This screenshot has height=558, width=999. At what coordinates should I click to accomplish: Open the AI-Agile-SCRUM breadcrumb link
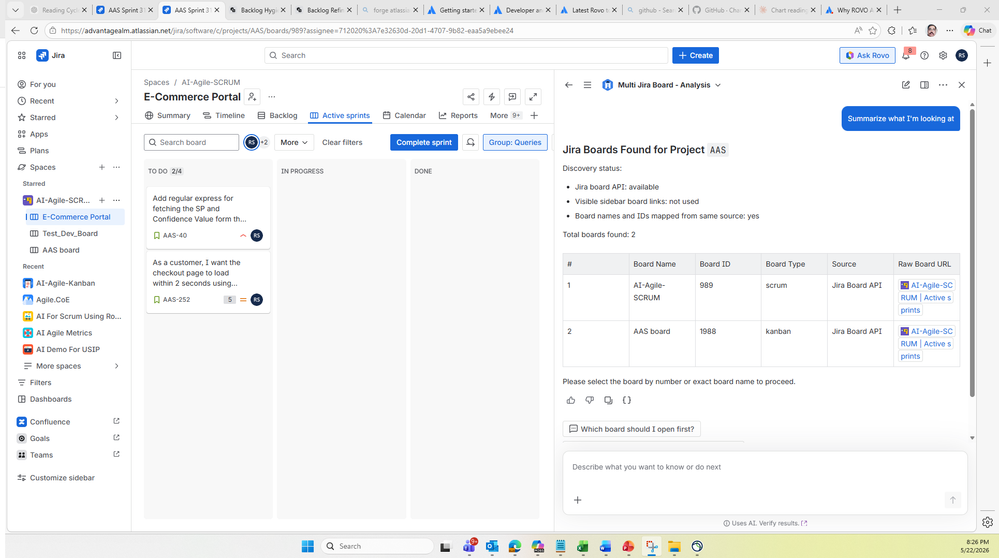[211, 82]
